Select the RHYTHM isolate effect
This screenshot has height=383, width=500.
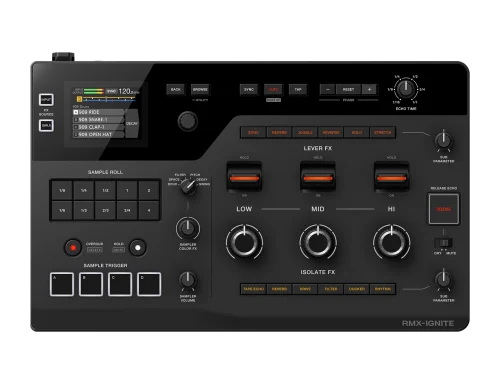(383, 289)
